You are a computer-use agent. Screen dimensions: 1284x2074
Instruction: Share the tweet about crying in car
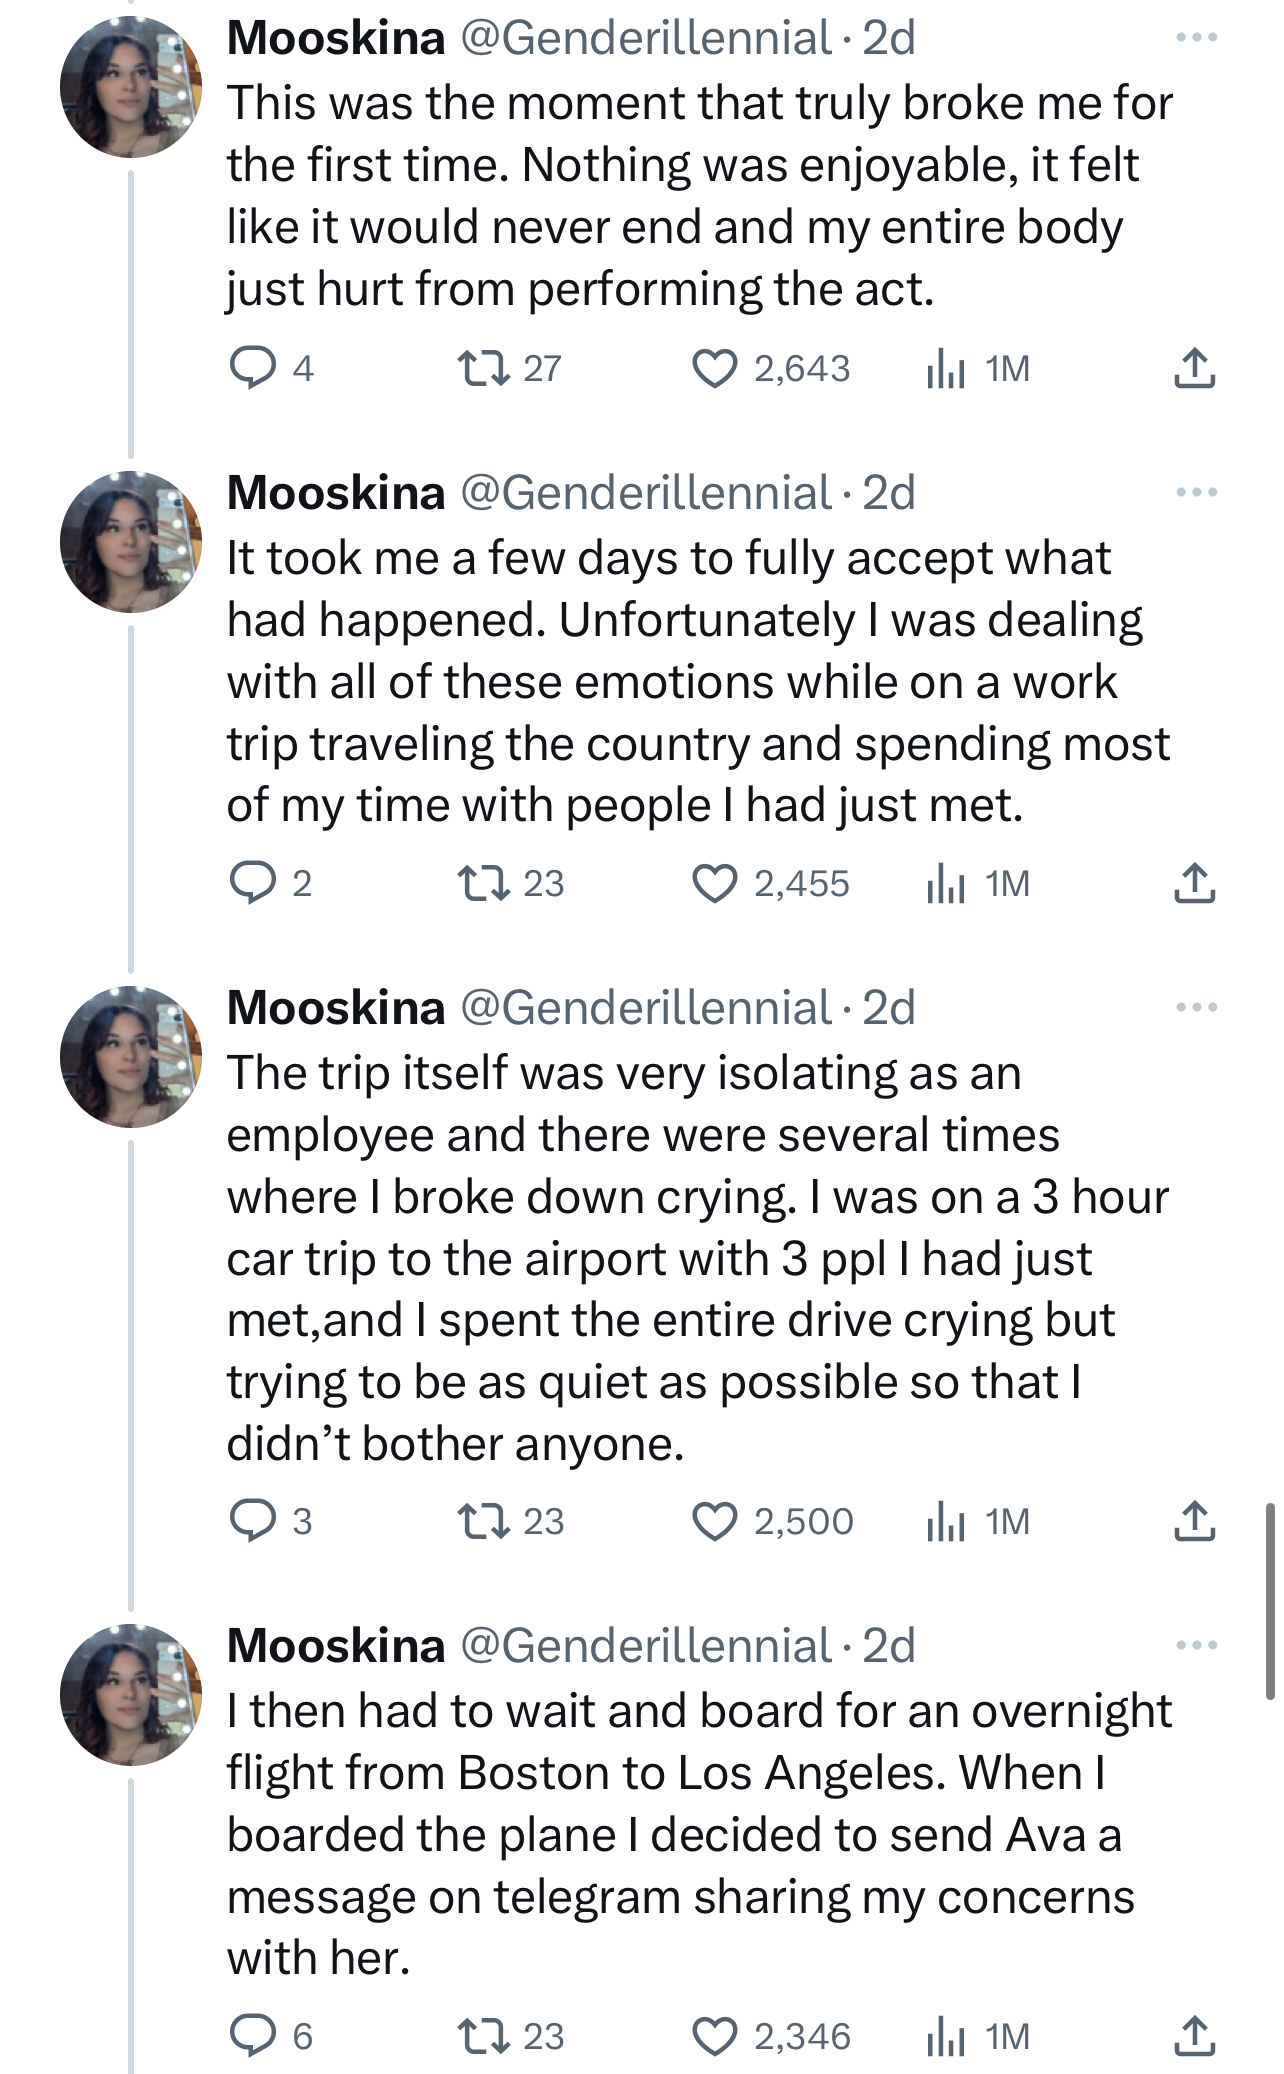pyautogui.click(x=1194, y=1521)
